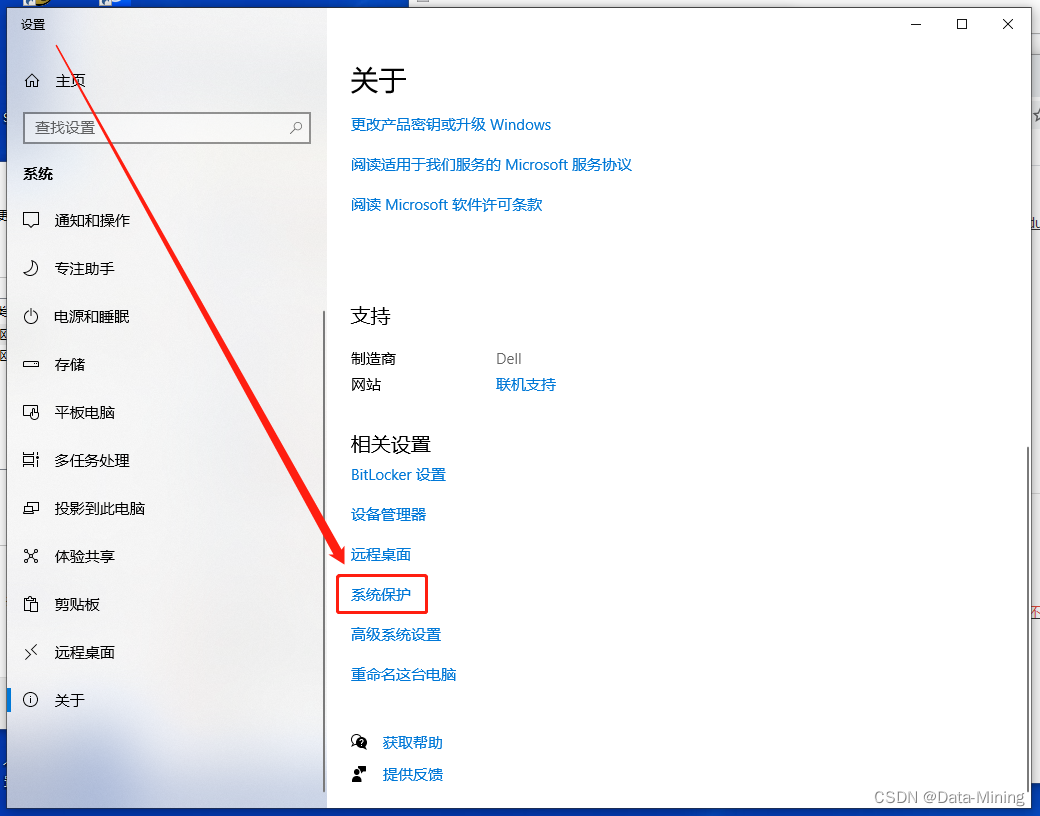This screenshot has width=1040, height=816.
Task: Click the 联机支持 website link
Action: 526,384
